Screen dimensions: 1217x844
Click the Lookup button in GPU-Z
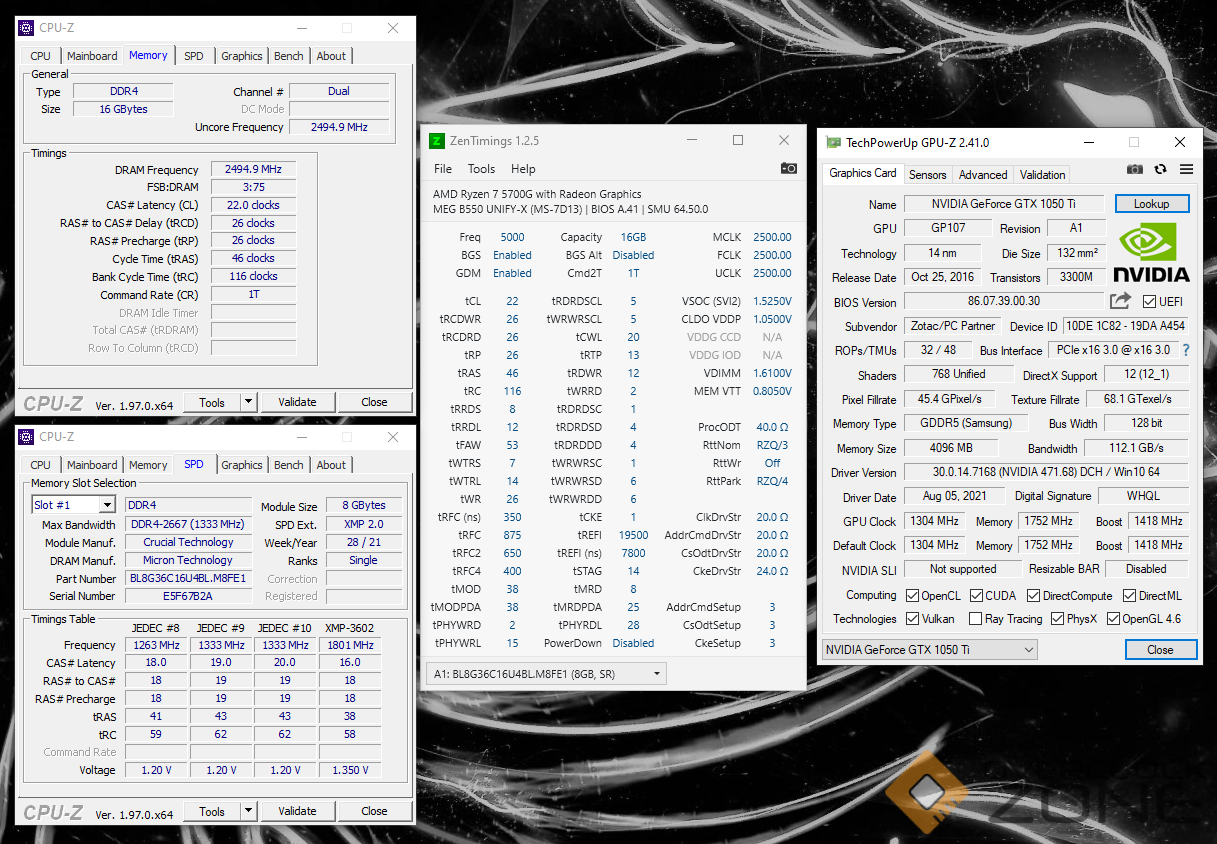1151,204
